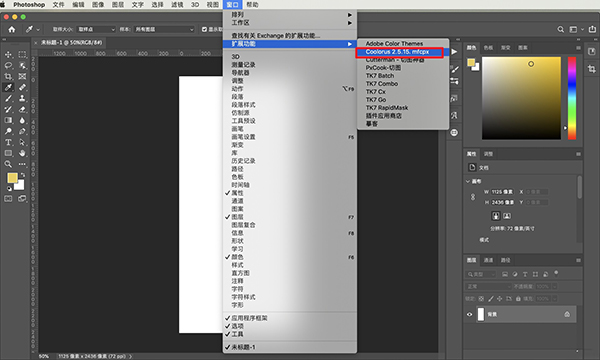Open the Filter menu in the menu bar
The image size is (600, 360).
177,5
